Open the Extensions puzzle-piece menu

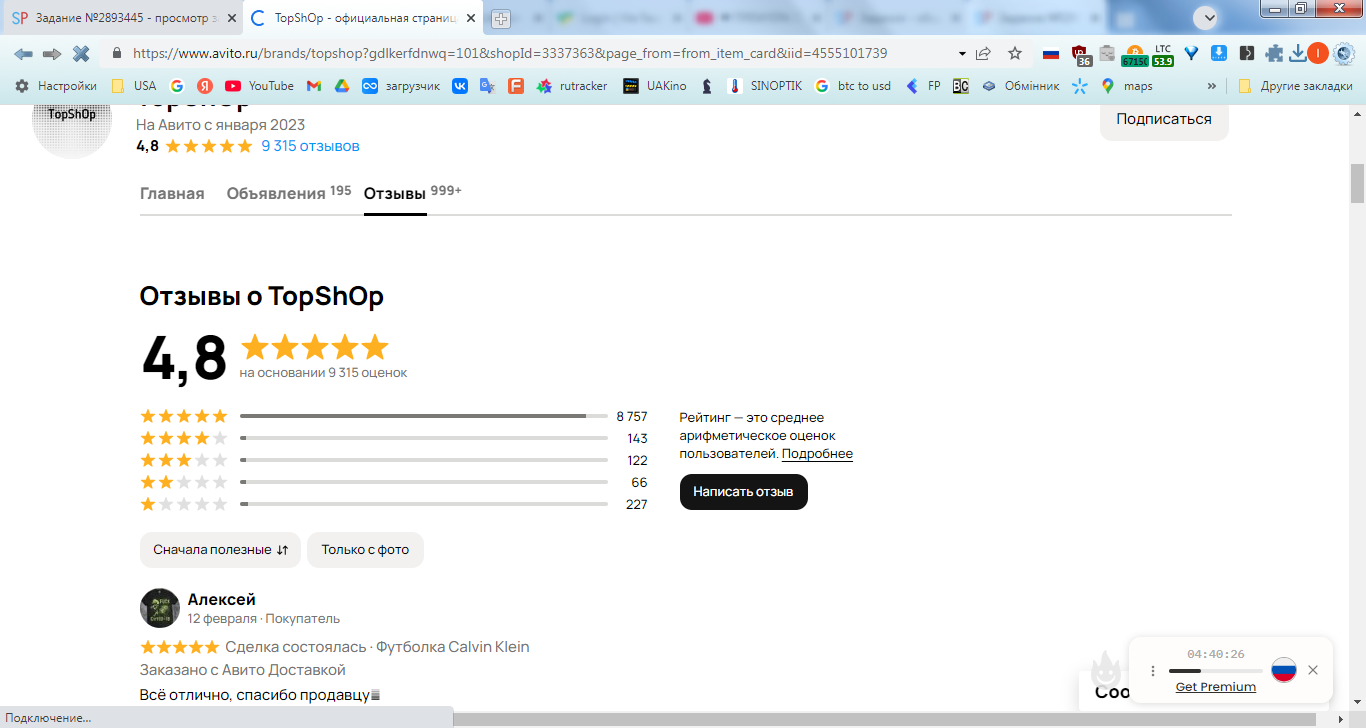tap(1273, 54)
